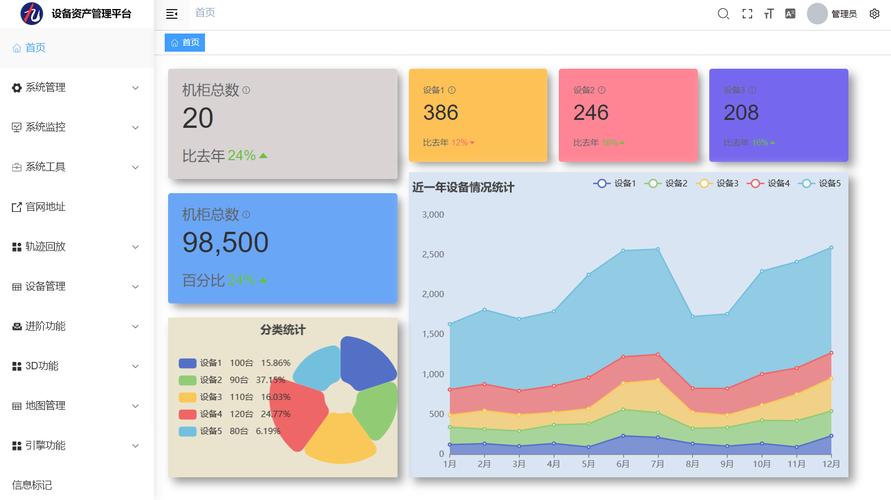This screenshot has width=891, height=500.
Task: Click the platform logo icon
Action: click(32, 13)
